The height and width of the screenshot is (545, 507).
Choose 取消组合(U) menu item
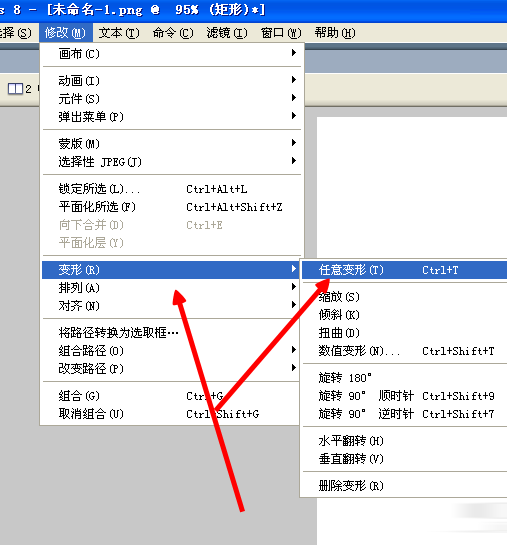tap(172, 414)
